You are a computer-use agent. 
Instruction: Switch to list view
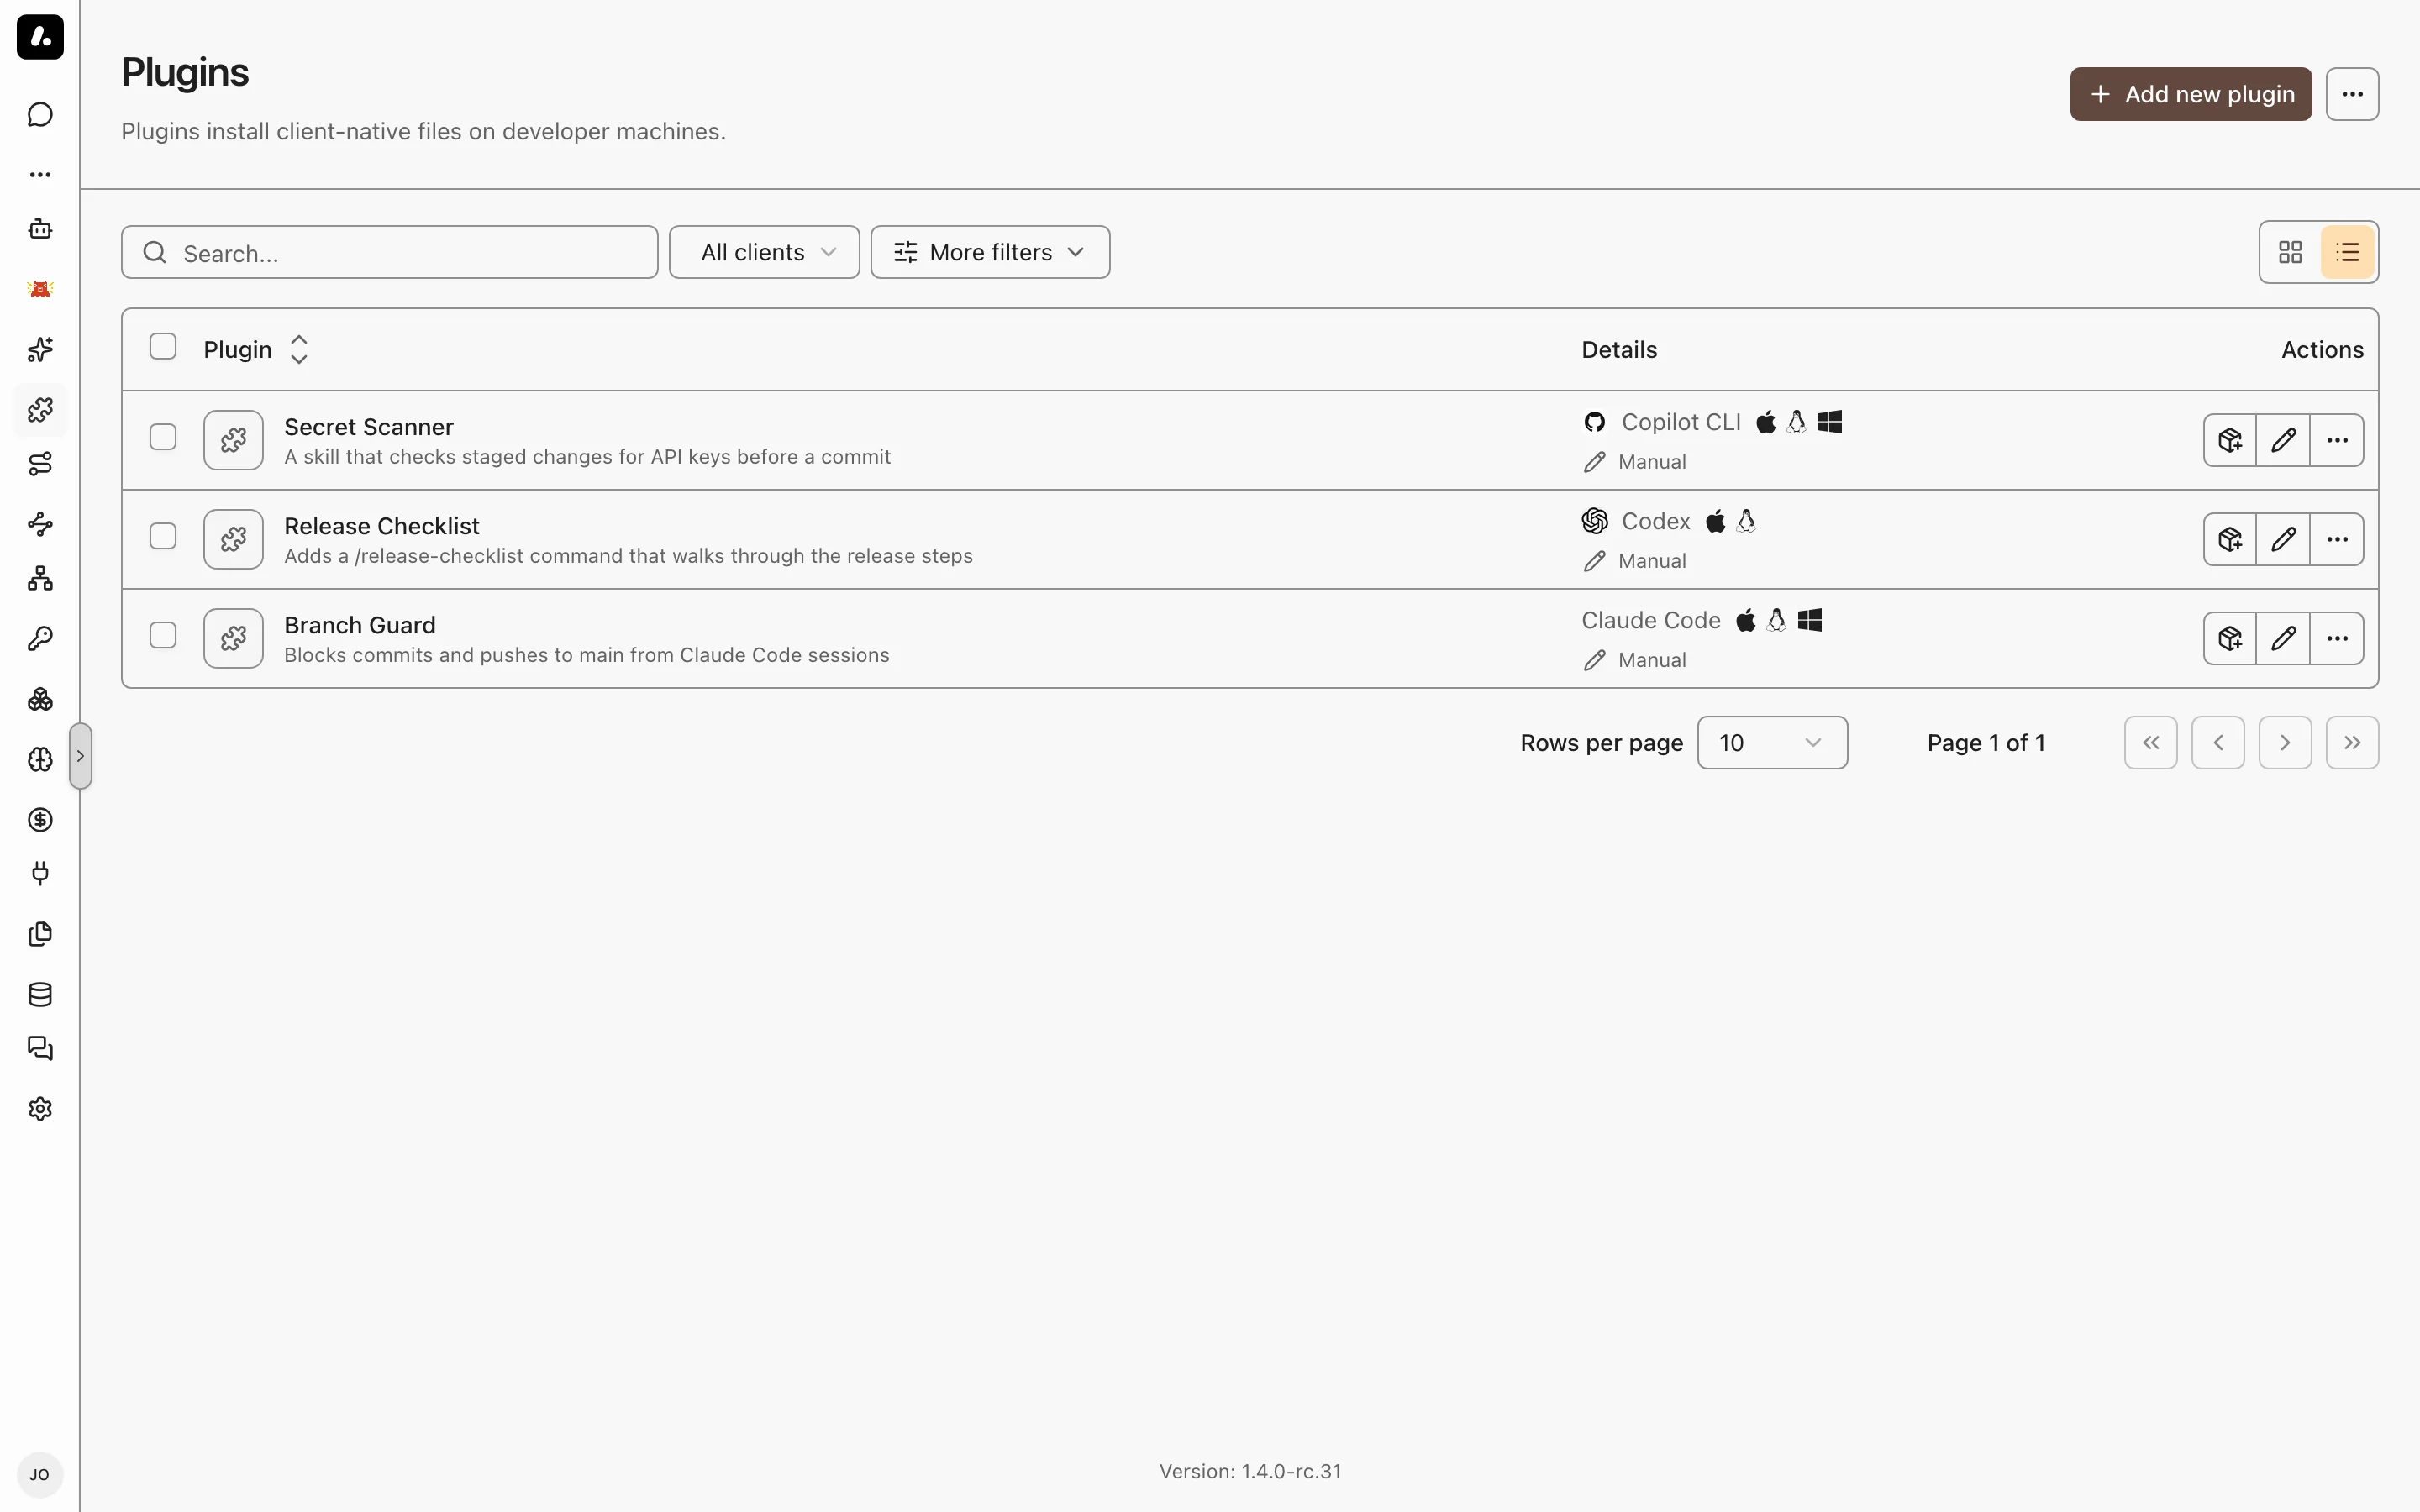(2347, 252)
